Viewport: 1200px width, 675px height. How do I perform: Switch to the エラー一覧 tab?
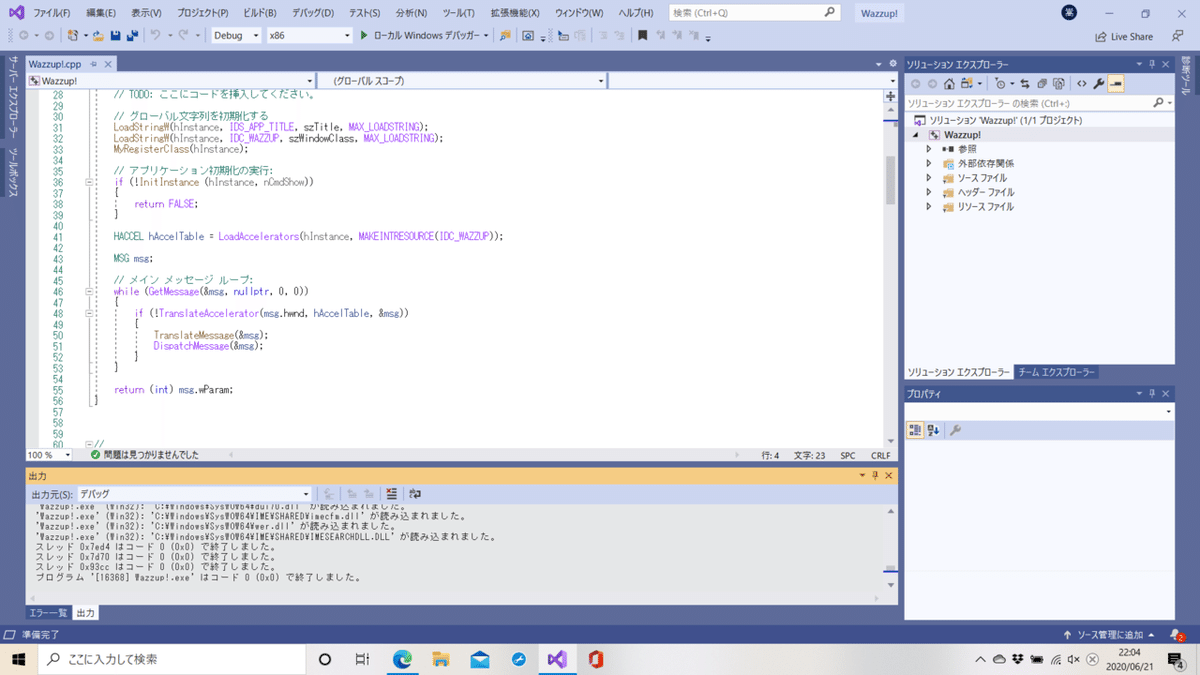click(x=48, y=613)
